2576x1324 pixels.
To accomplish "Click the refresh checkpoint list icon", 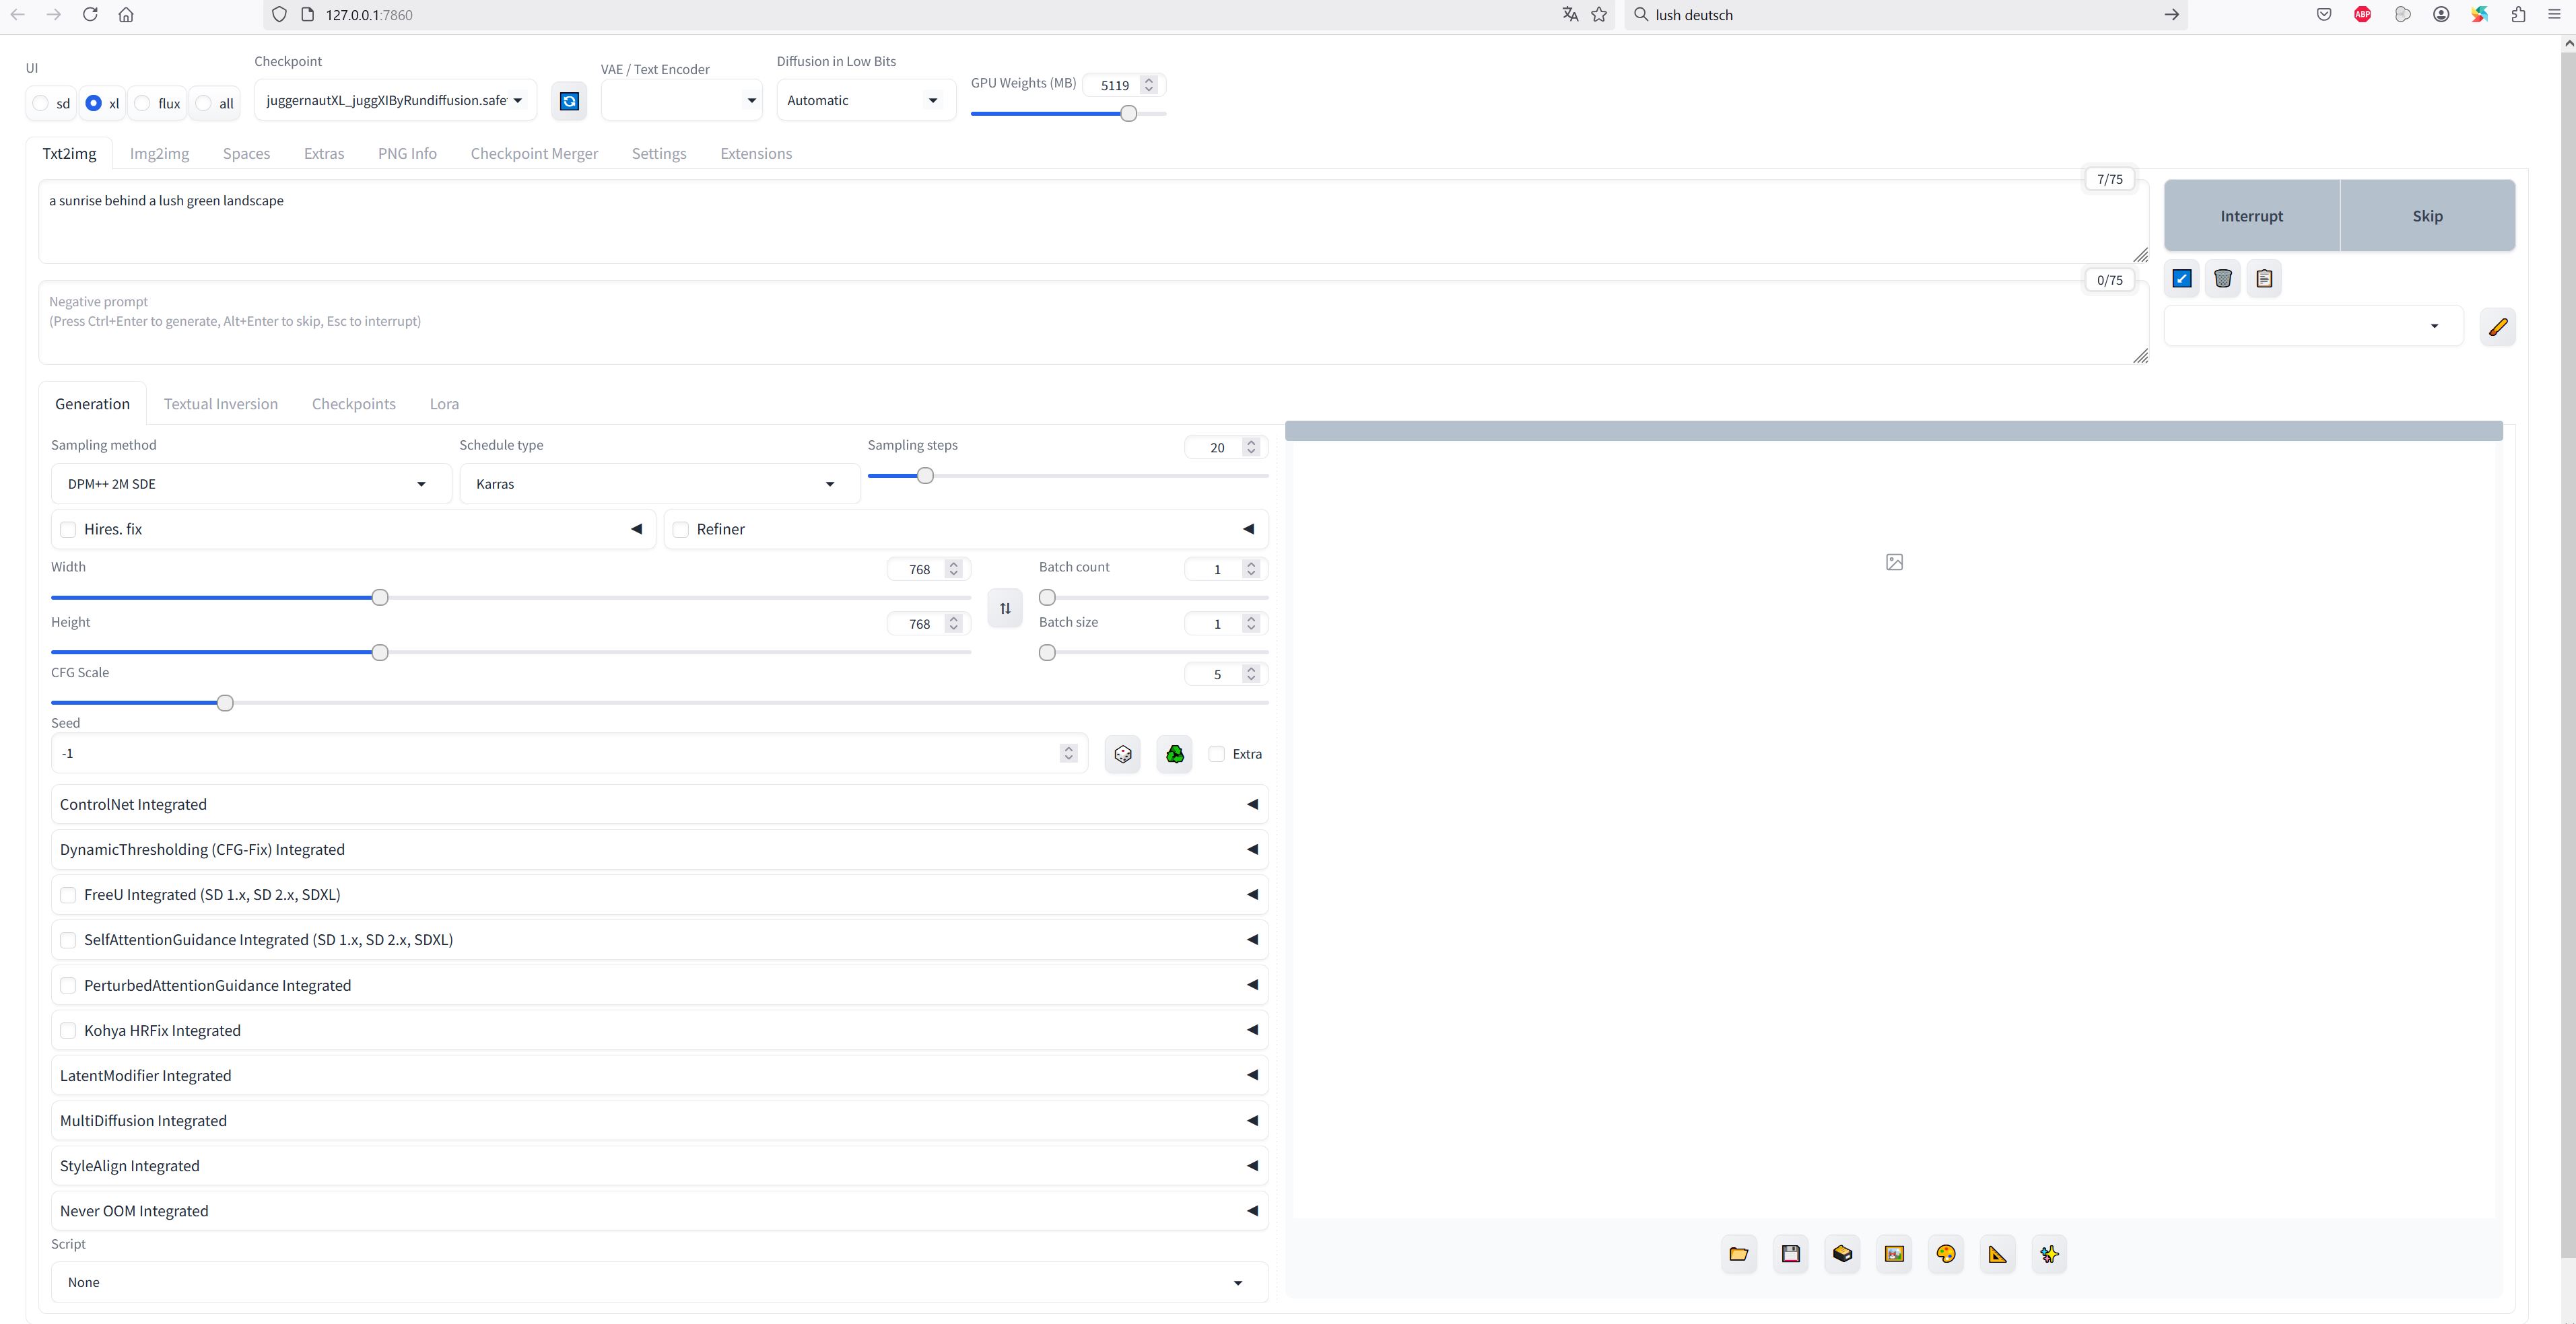I will click(x=569, y=101).
